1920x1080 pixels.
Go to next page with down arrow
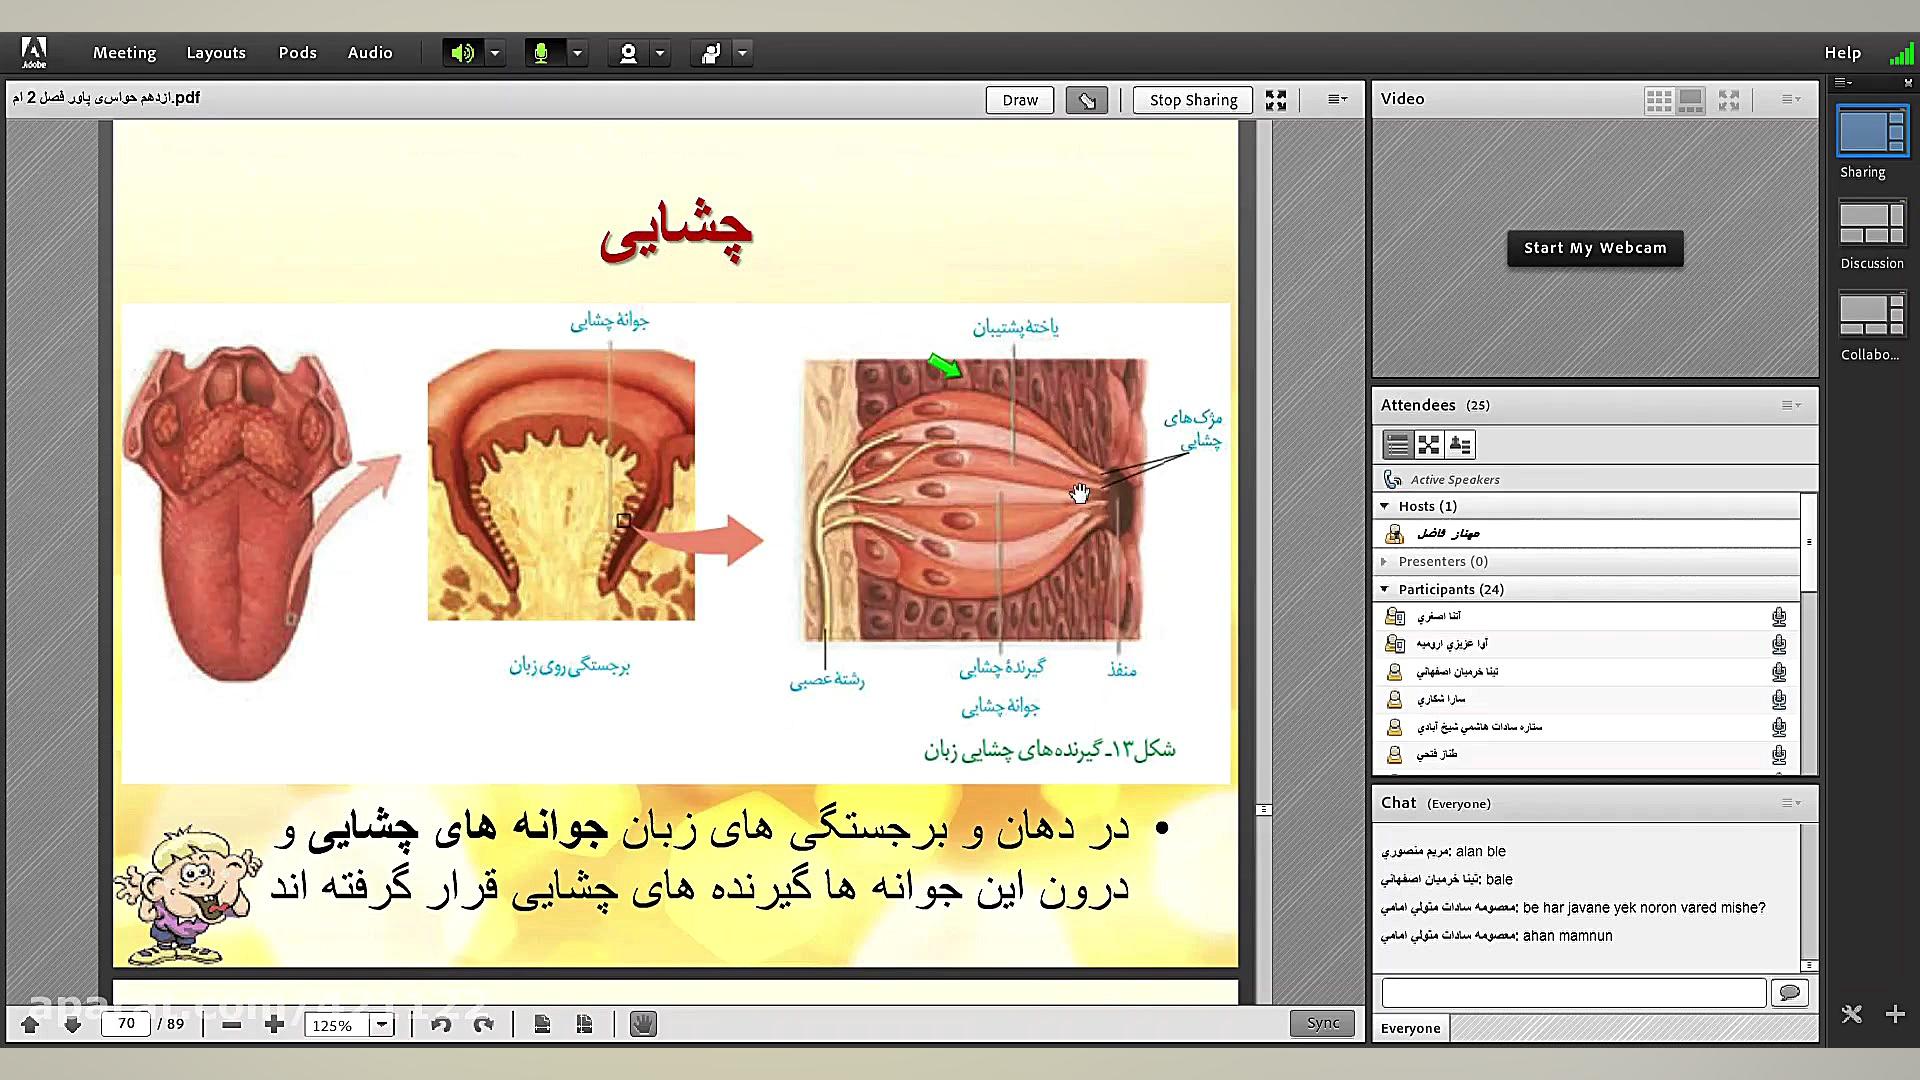pyautogui.click(x=72, y=1024)
